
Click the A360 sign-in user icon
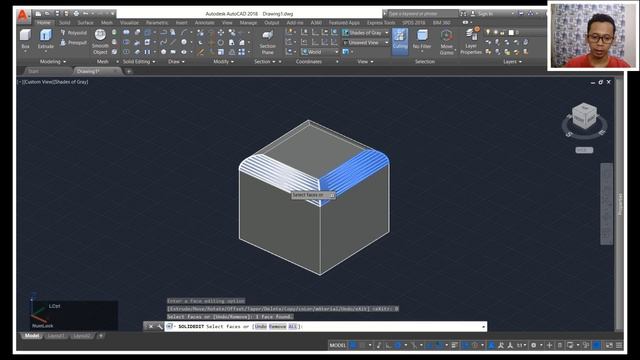(x=473, y=13)
